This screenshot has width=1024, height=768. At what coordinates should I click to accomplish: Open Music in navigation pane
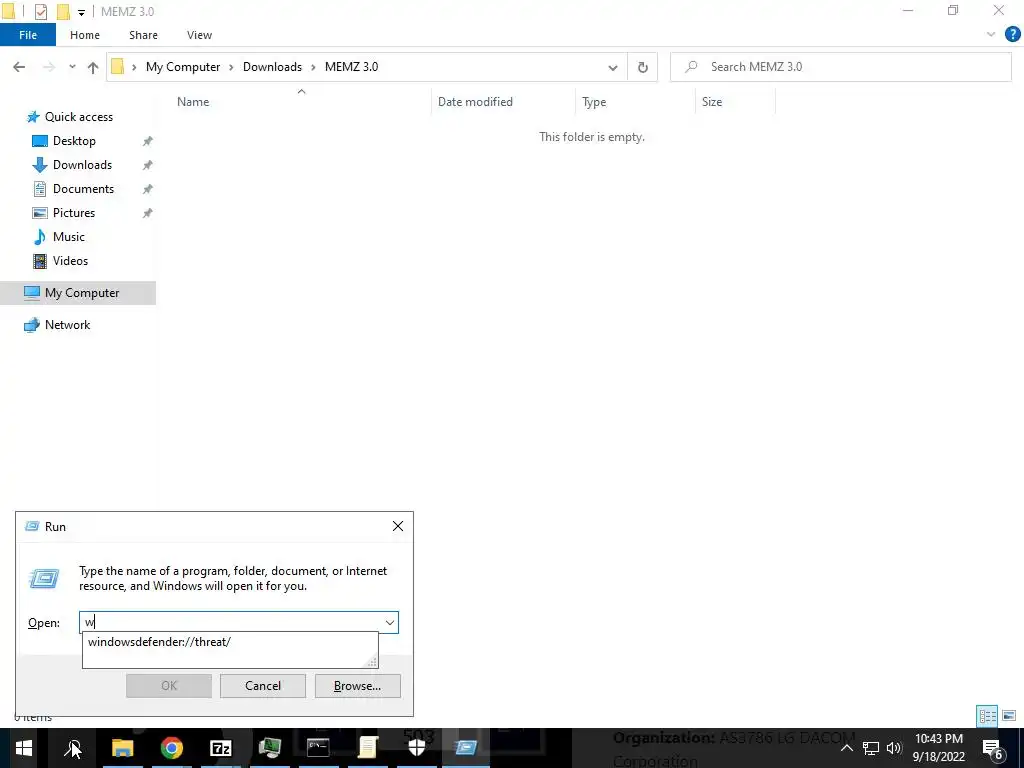point(69,237)
